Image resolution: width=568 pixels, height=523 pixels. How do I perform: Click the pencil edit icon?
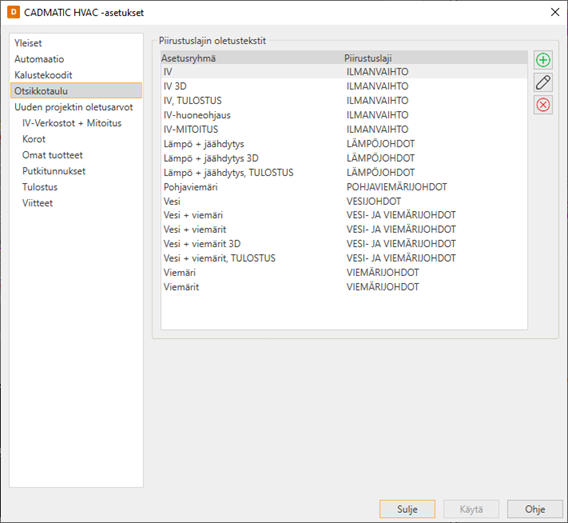point(543,83)
